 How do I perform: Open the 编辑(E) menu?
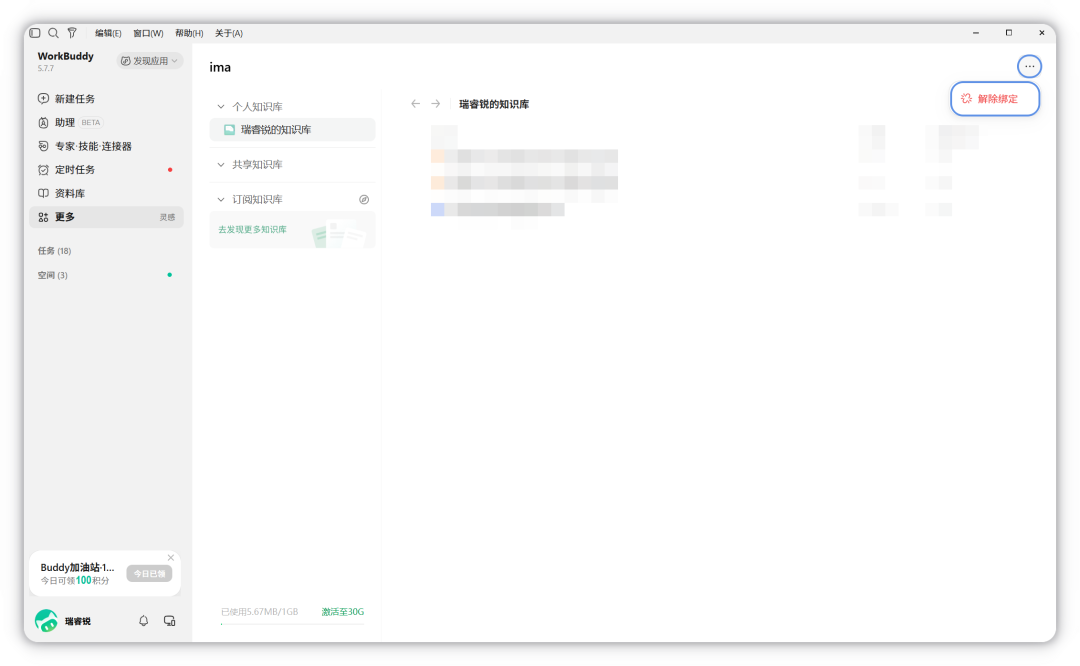108,33
